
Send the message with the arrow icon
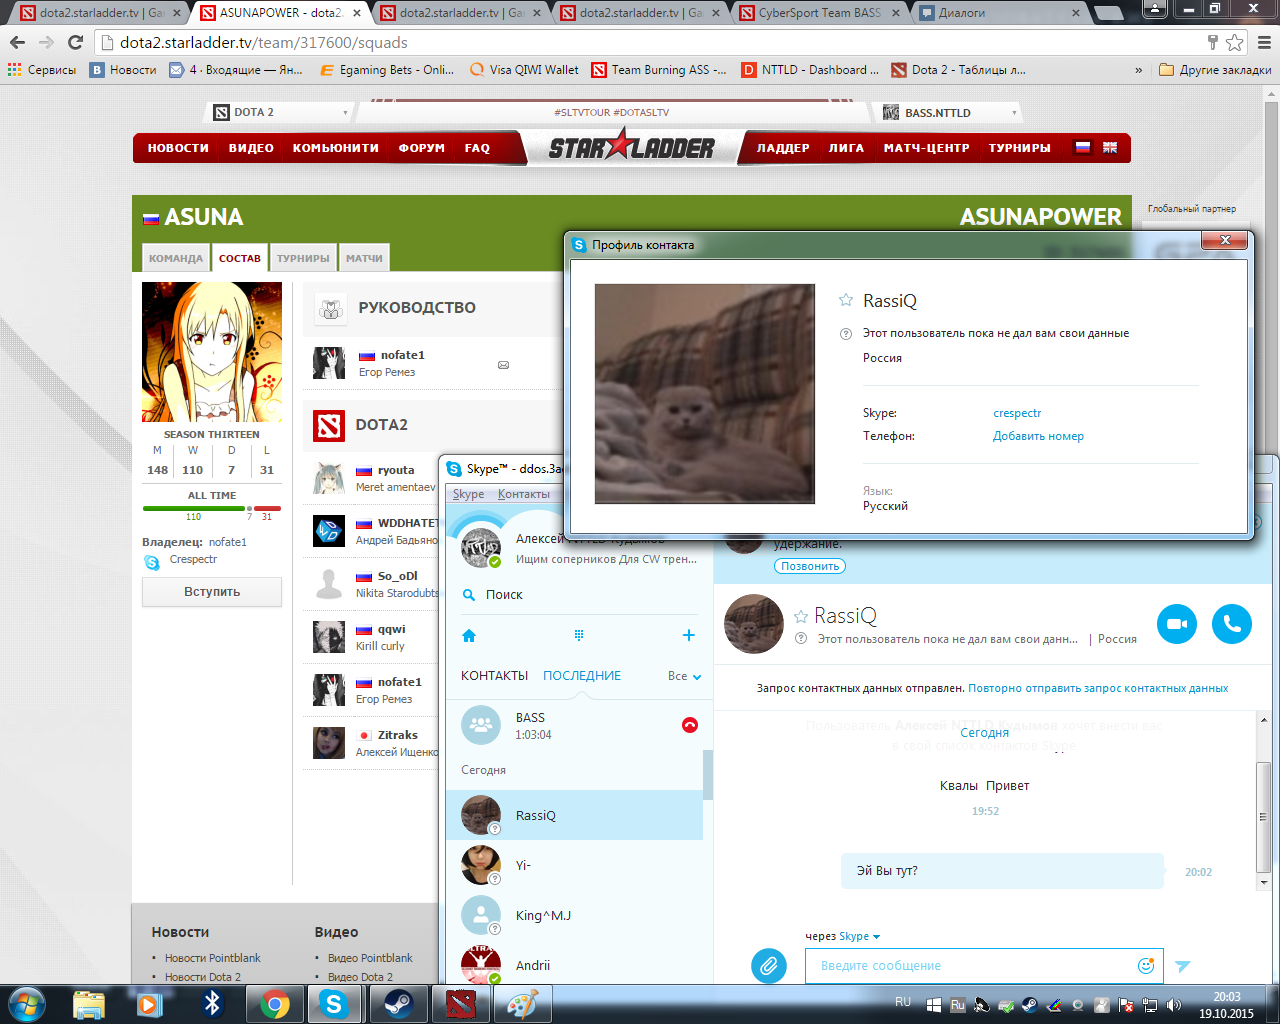click(x=1183, y=966)
